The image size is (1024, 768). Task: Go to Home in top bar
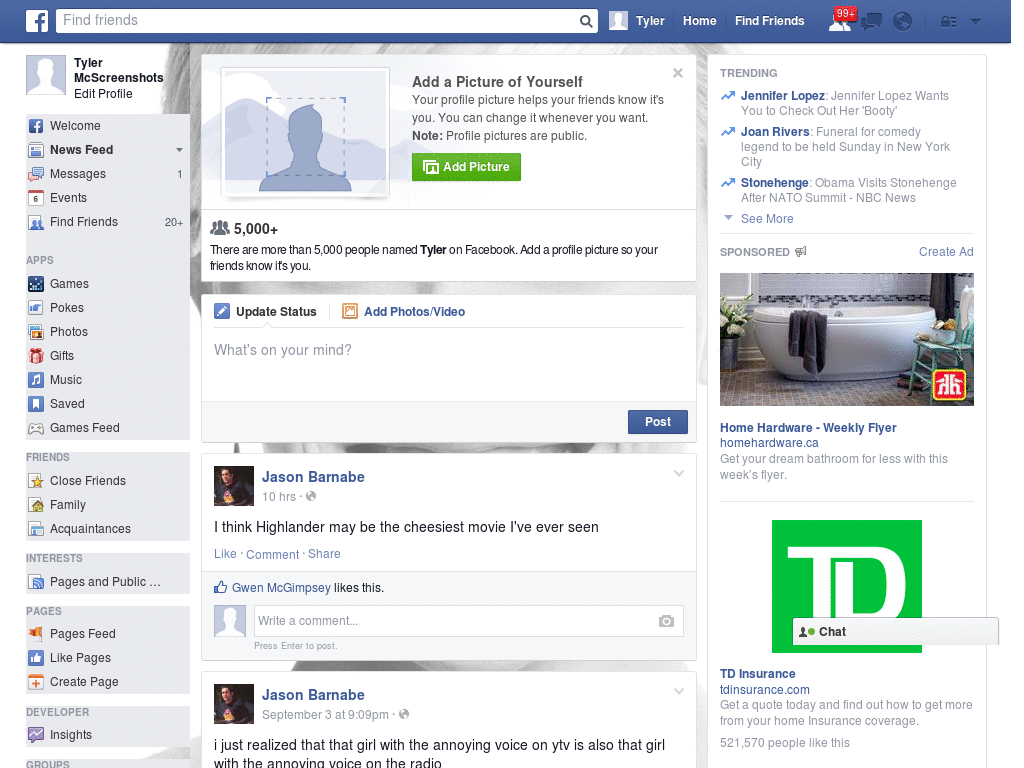(699, 21)
